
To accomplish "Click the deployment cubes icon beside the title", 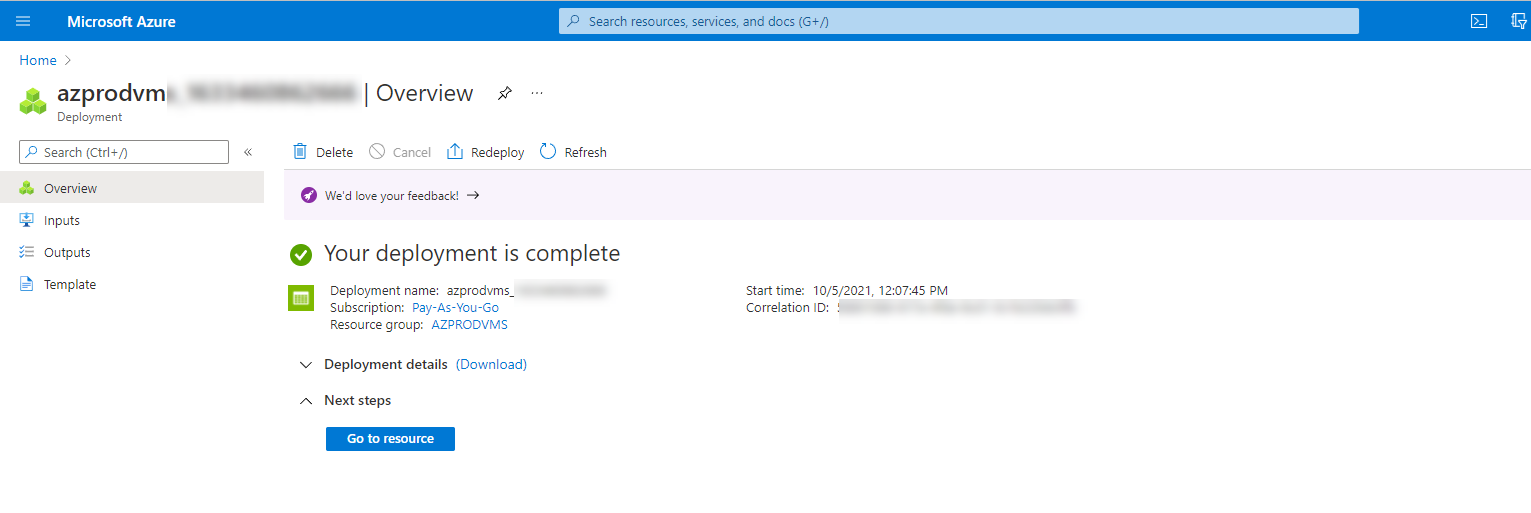I will click(x=34, y=100).
